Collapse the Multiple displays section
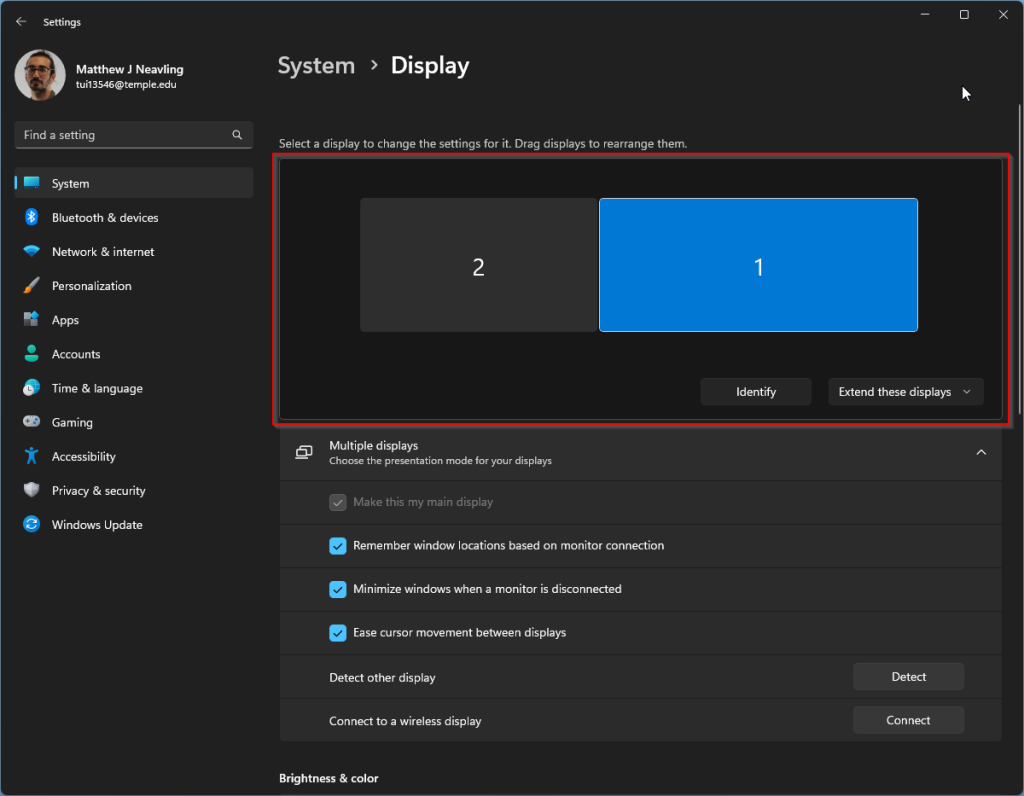Screen dimensions: 1024x796 981,453
